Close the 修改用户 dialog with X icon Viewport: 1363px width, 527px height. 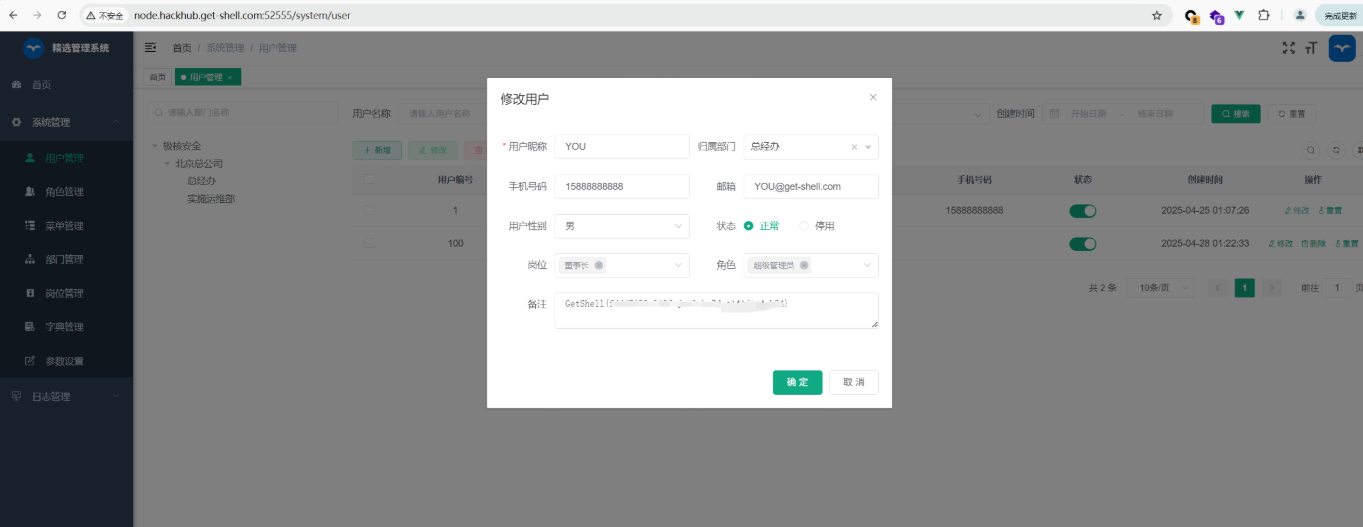(873, 97)
